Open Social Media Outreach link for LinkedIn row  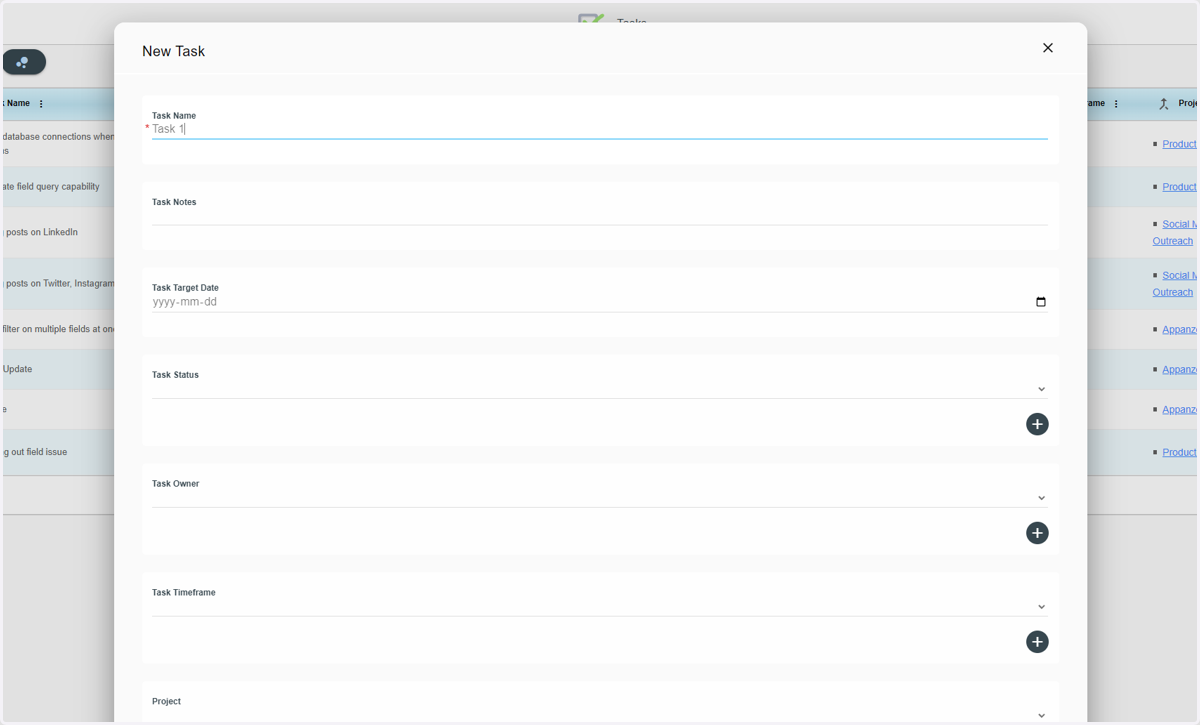[1175, 232]
